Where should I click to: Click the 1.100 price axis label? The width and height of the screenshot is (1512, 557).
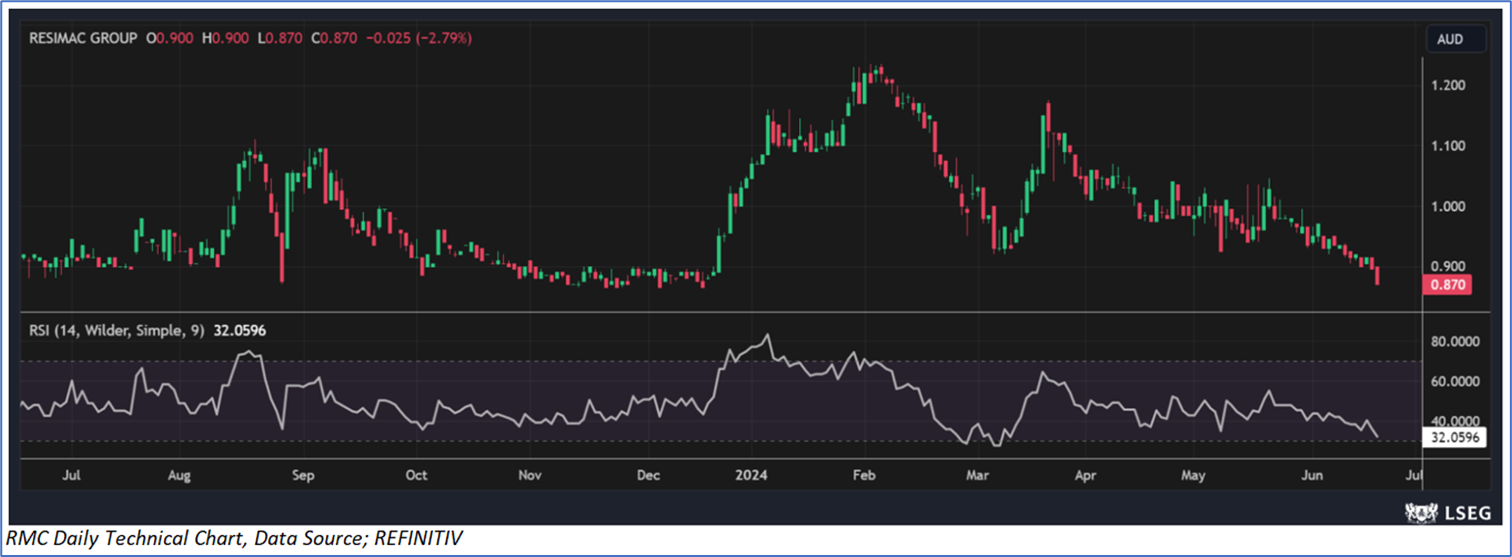(1449, 146)
